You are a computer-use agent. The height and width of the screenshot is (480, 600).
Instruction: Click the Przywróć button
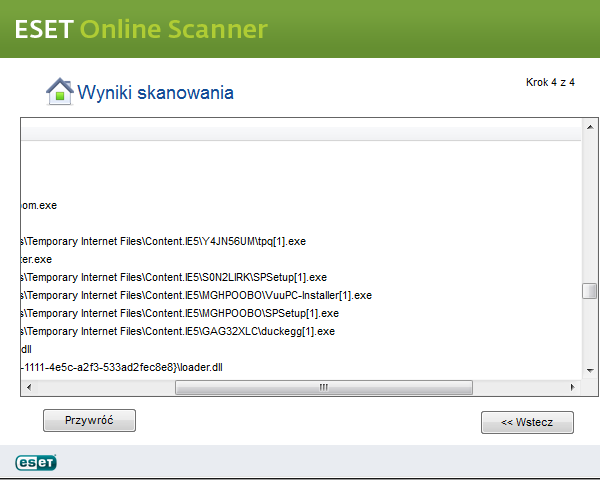tap(89, 420)
